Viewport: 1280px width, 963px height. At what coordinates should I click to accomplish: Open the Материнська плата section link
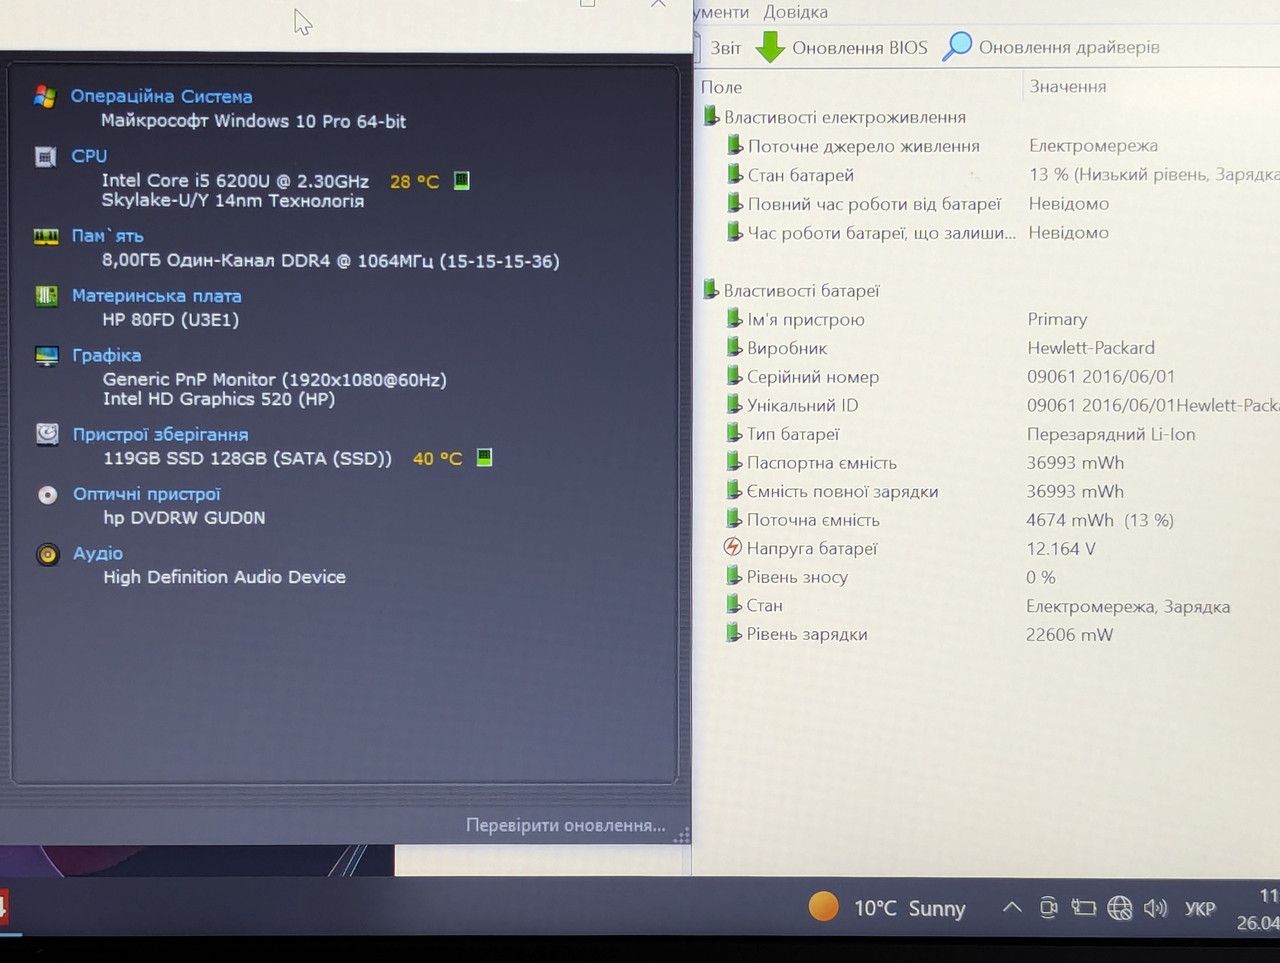pos(157,296)
